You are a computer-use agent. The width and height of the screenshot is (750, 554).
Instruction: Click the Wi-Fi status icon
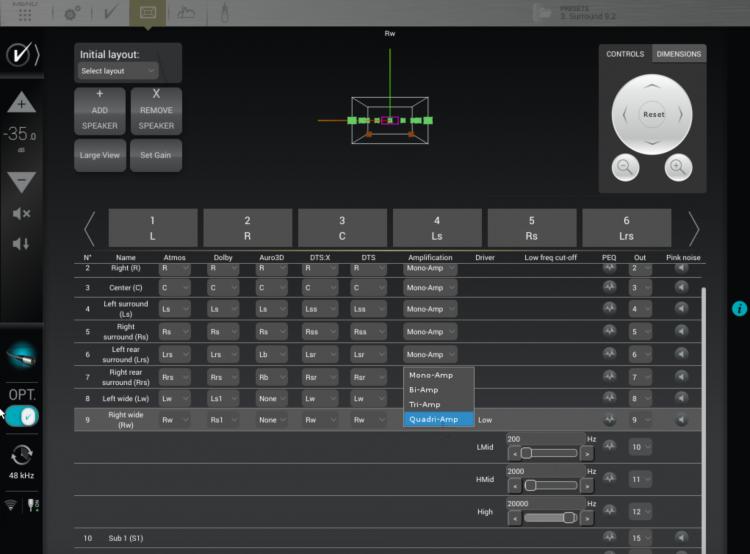click(x=10, y=504)
